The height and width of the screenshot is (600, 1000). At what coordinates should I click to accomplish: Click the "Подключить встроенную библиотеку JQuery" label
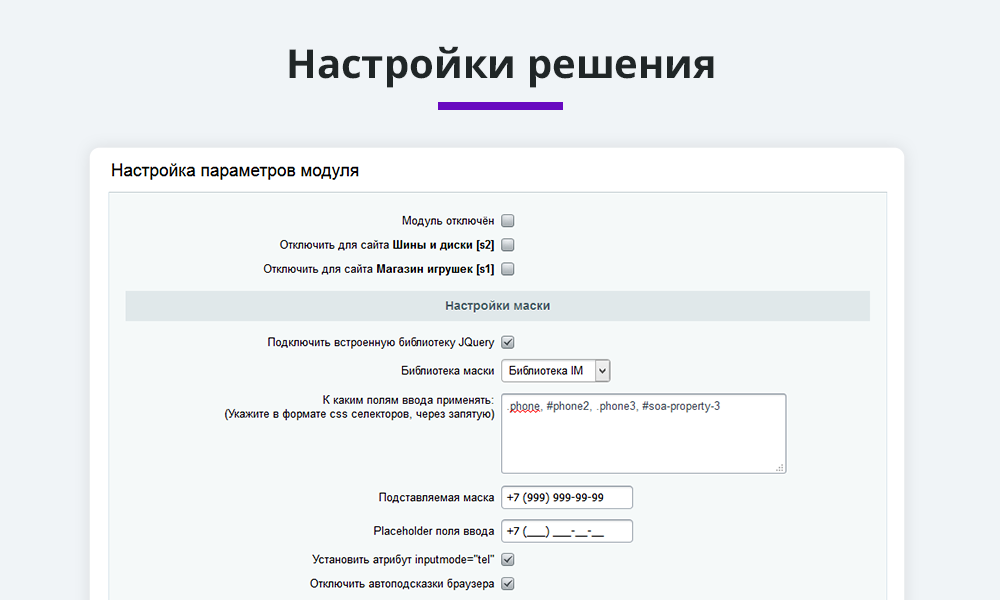click(380, 343)
